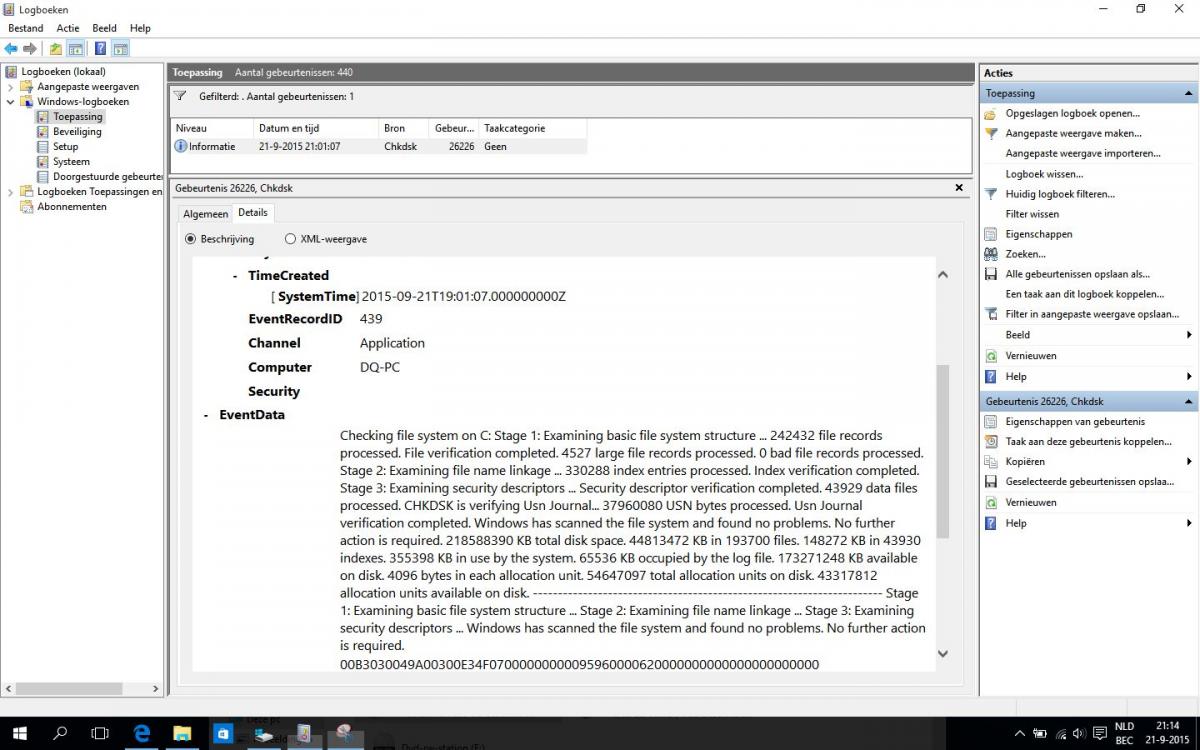This screenshot has height=750, width=1200.
Task: Launch Microsoft Edge from the taskbar
Action: (x=141, y=733)
